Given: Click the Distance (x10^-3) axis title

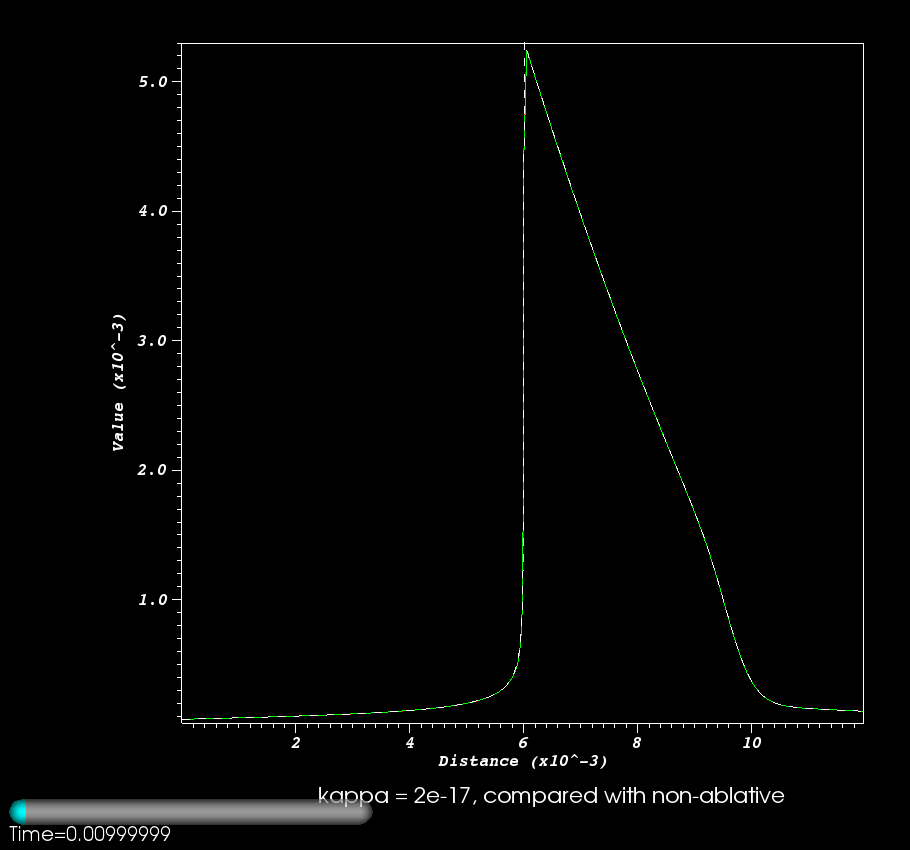Looking at the screenshot, I should [523, 761].
